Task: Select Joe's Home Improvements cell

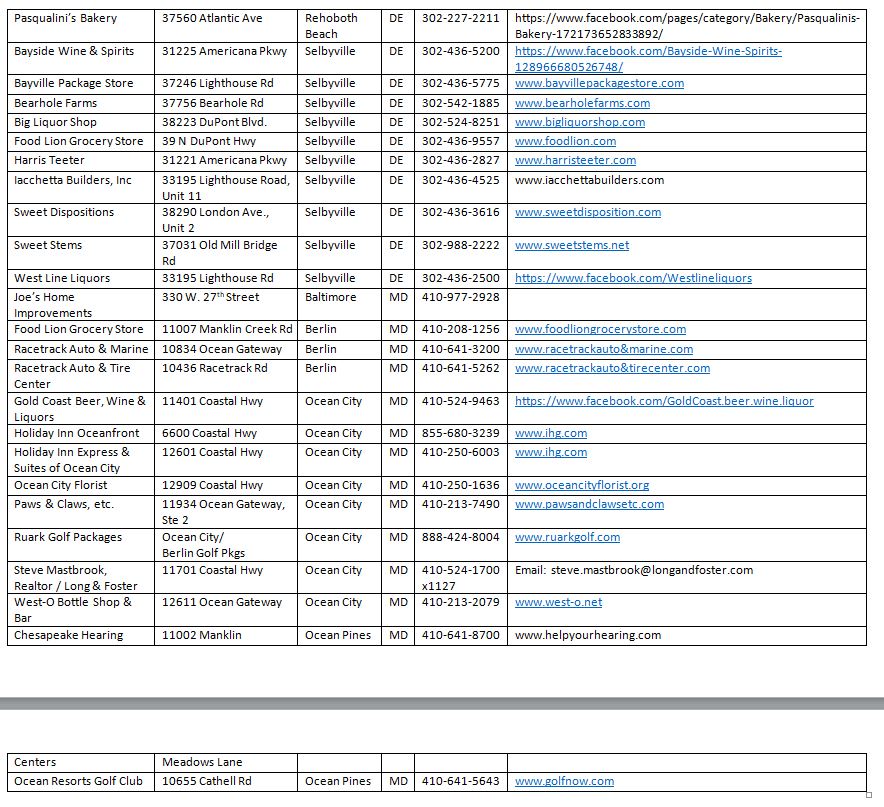Action: [x=81, y=305]
